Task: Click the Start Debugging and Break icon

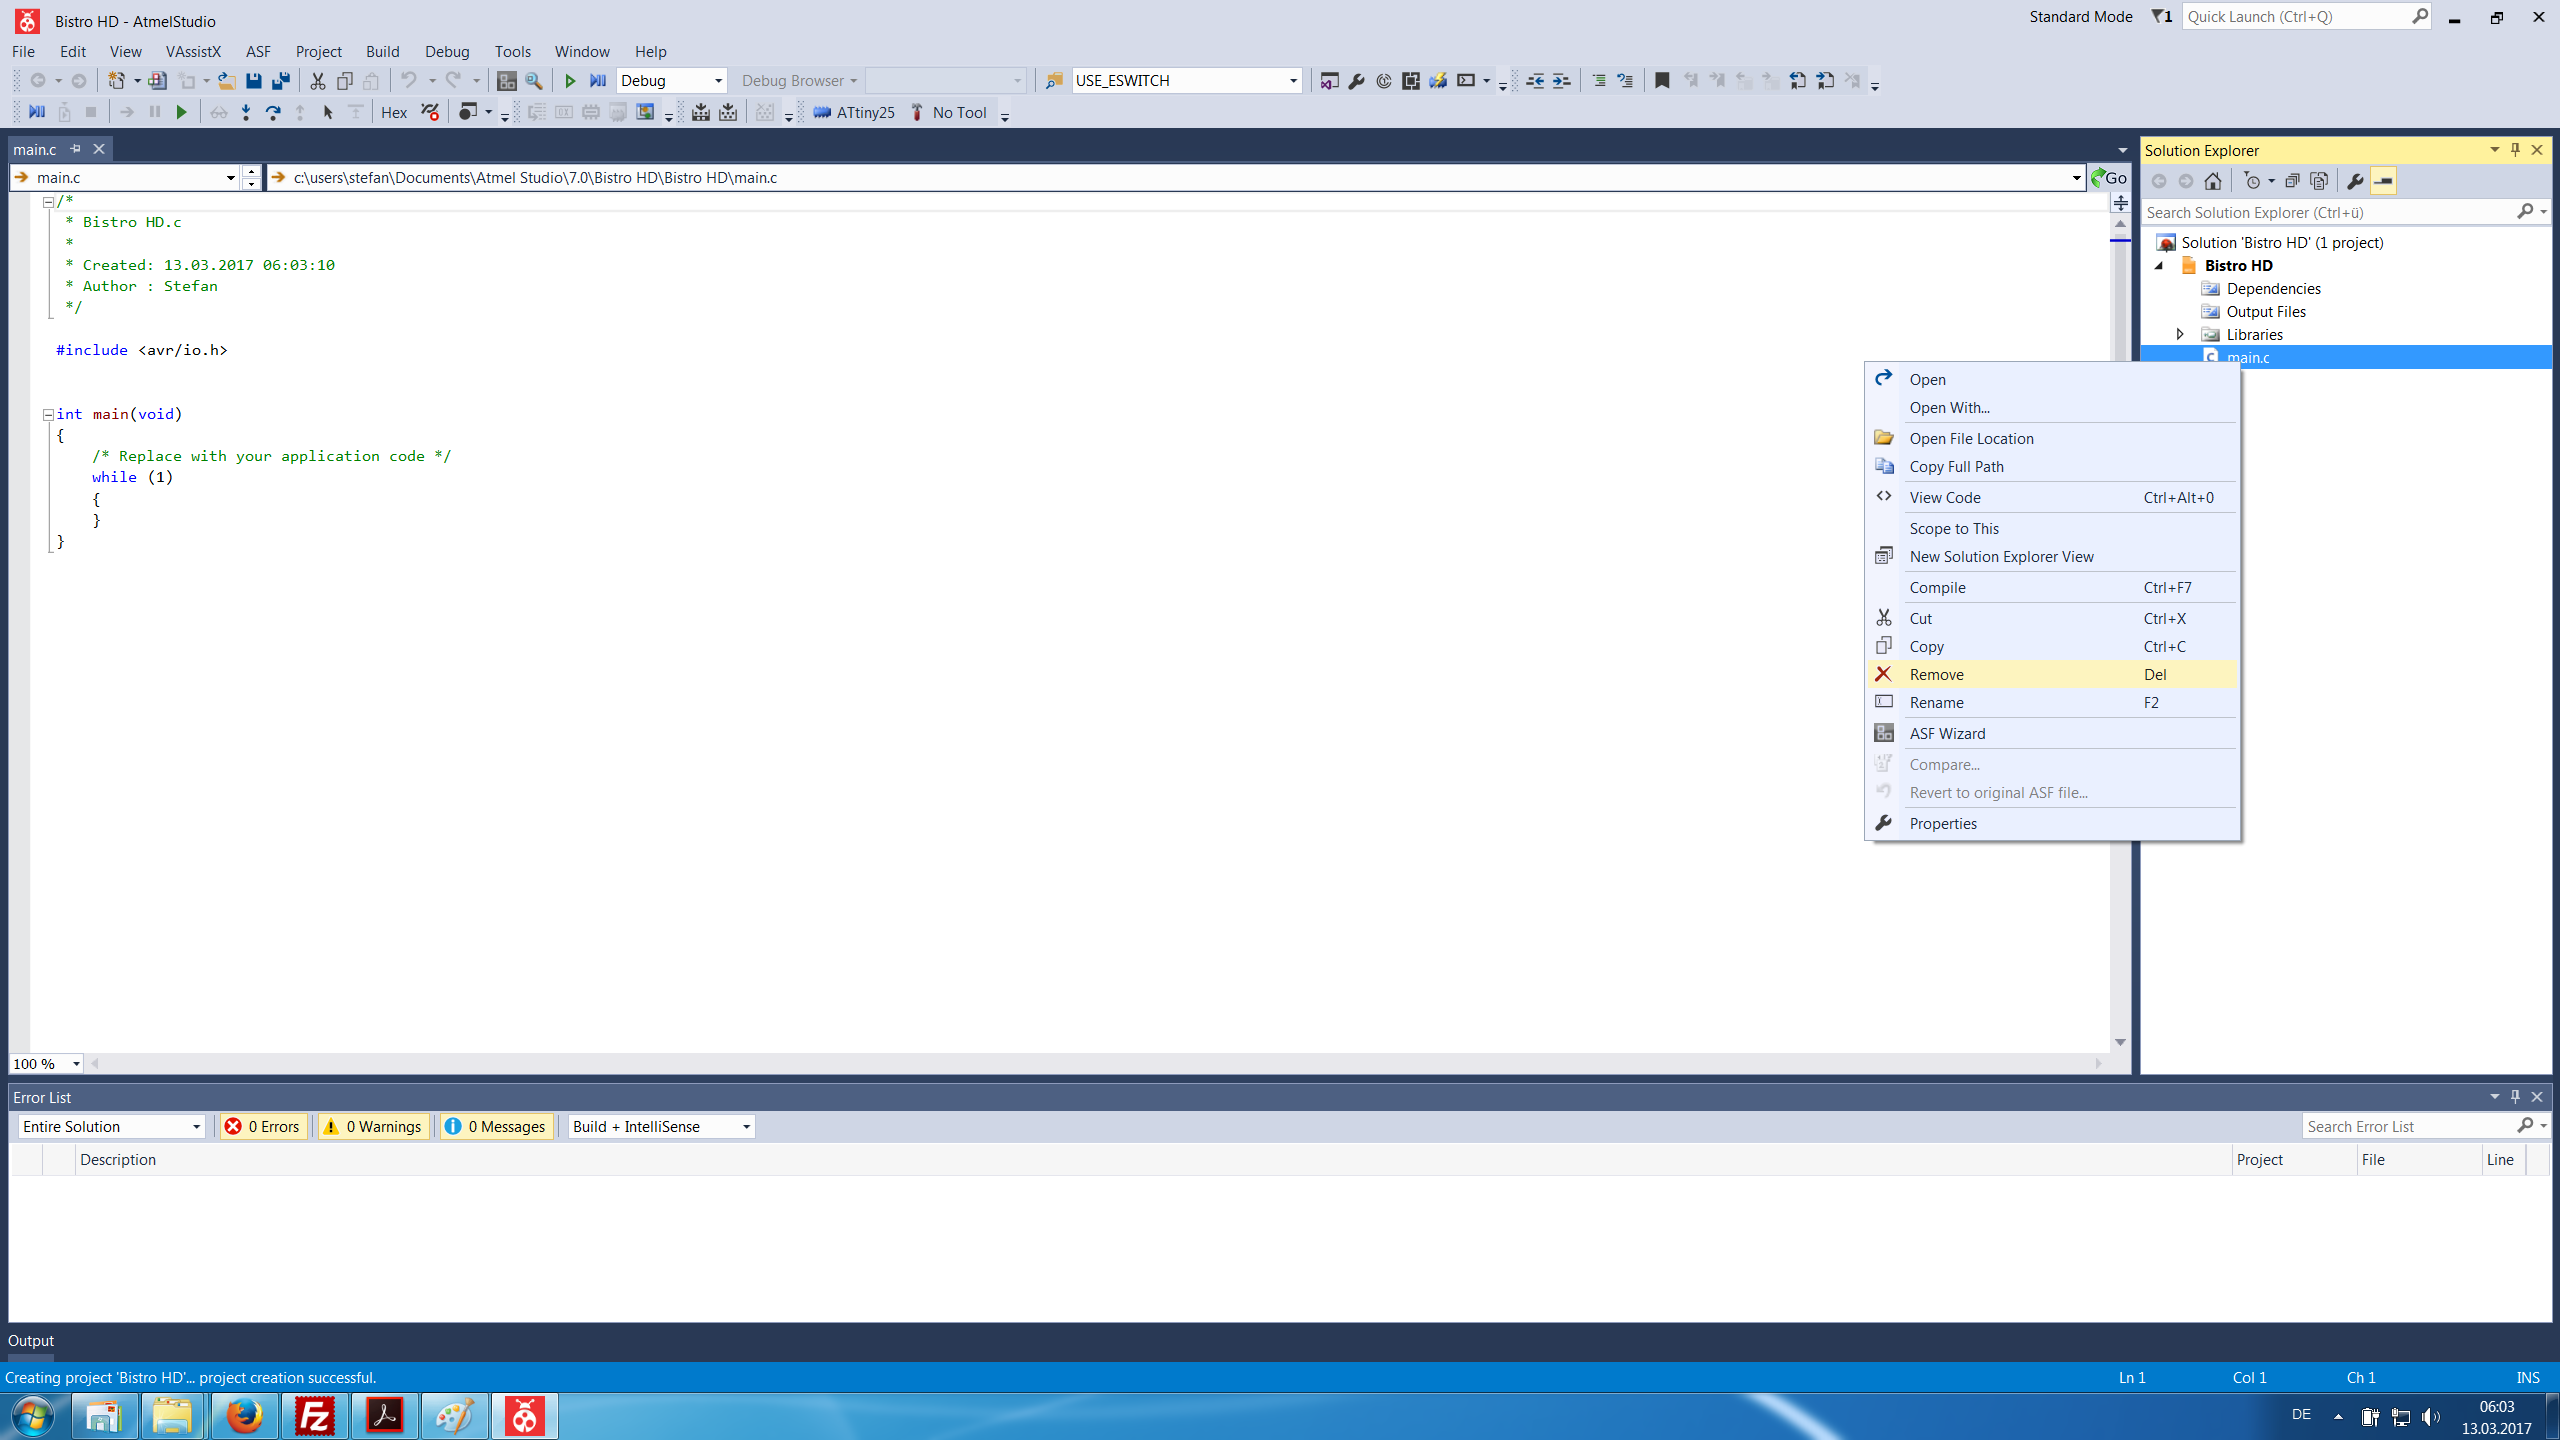Action: coord(598,81)
